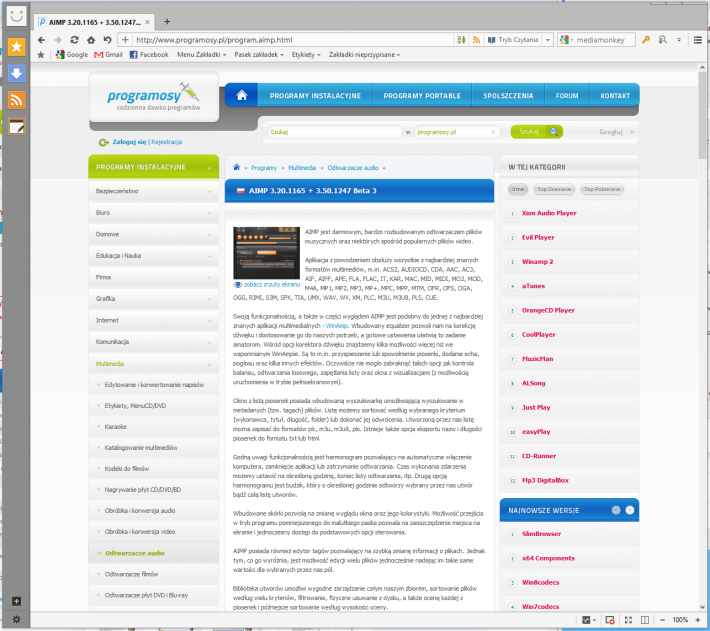The width and height of the screenshot is (710, 631).
Task: Click zobacz zrzuty ekranu link
Action: point(272,285)
